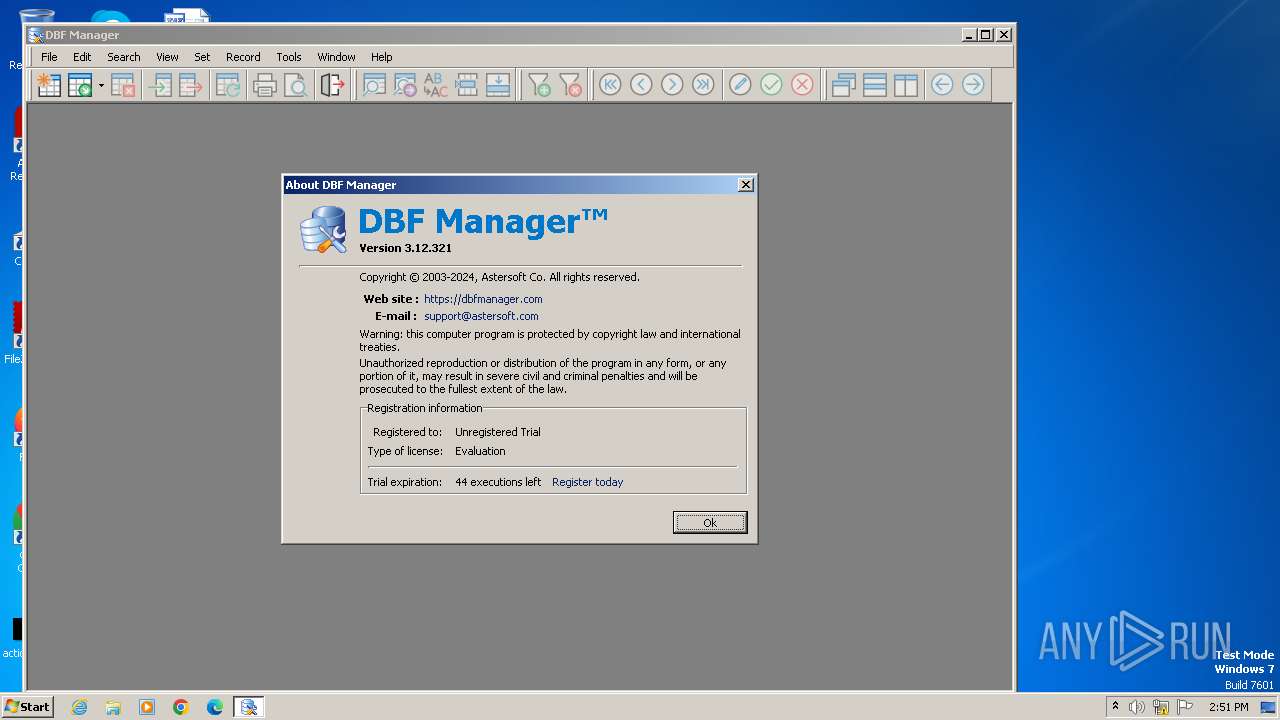Click the Unregistered Trial text
This screenshot has width=1280, height=720.
pyautogui.click(x=498, y=432)
